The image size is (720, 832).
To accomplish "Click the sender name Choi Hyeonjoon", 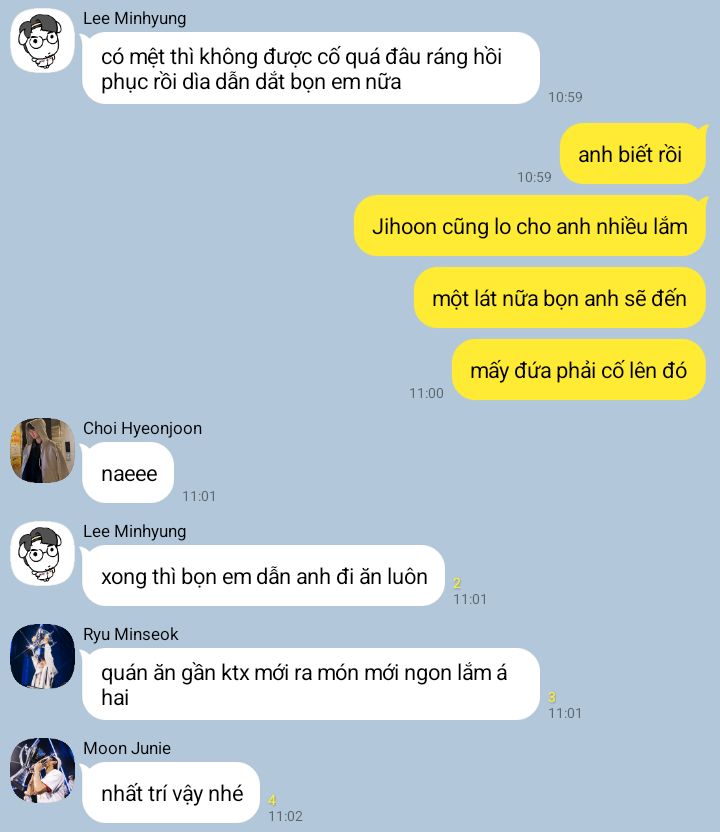I will click(x=142, y=428).
